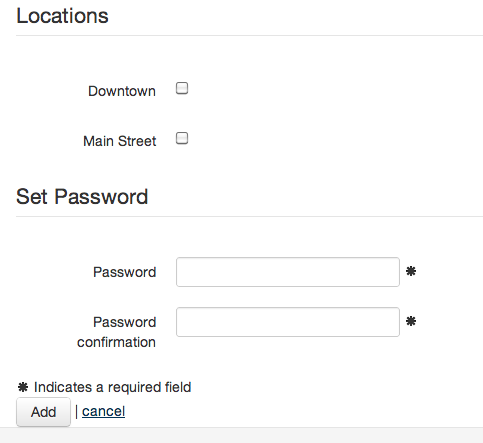
Task: Click the required asterisk beside Password confirmation
Action: tap(411, 321)
